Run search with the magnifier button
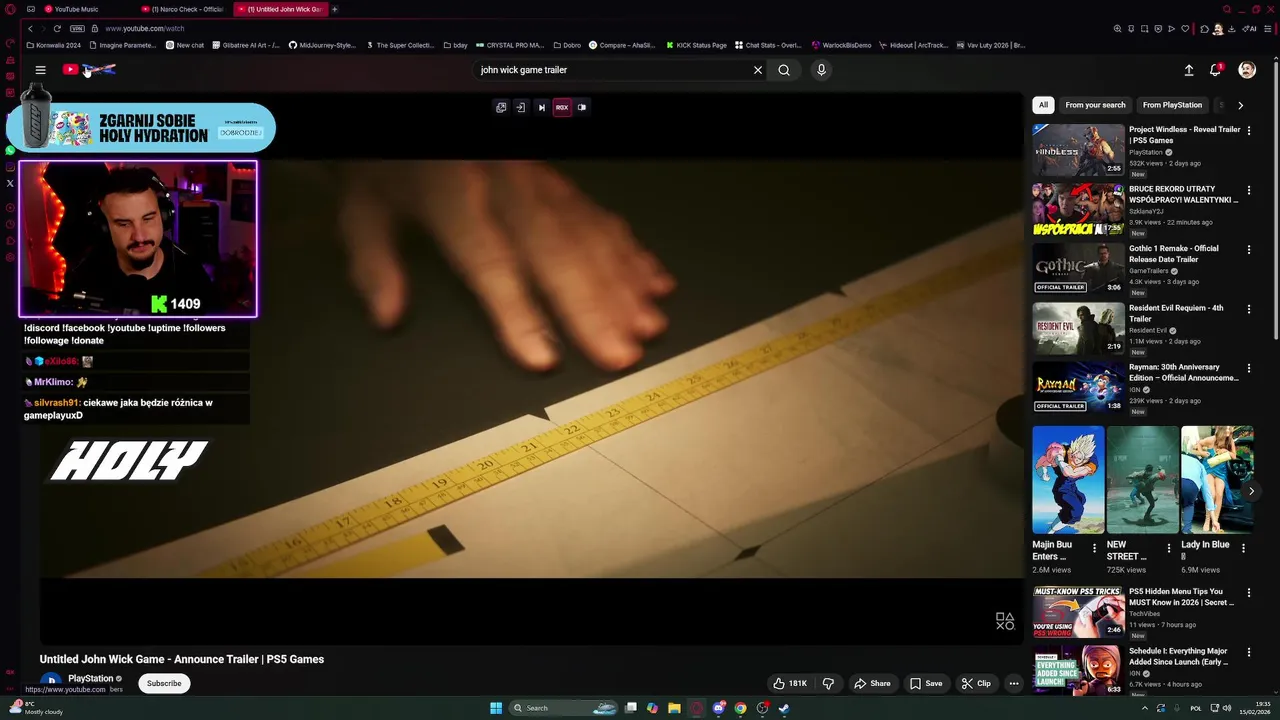 coord(784,70)
